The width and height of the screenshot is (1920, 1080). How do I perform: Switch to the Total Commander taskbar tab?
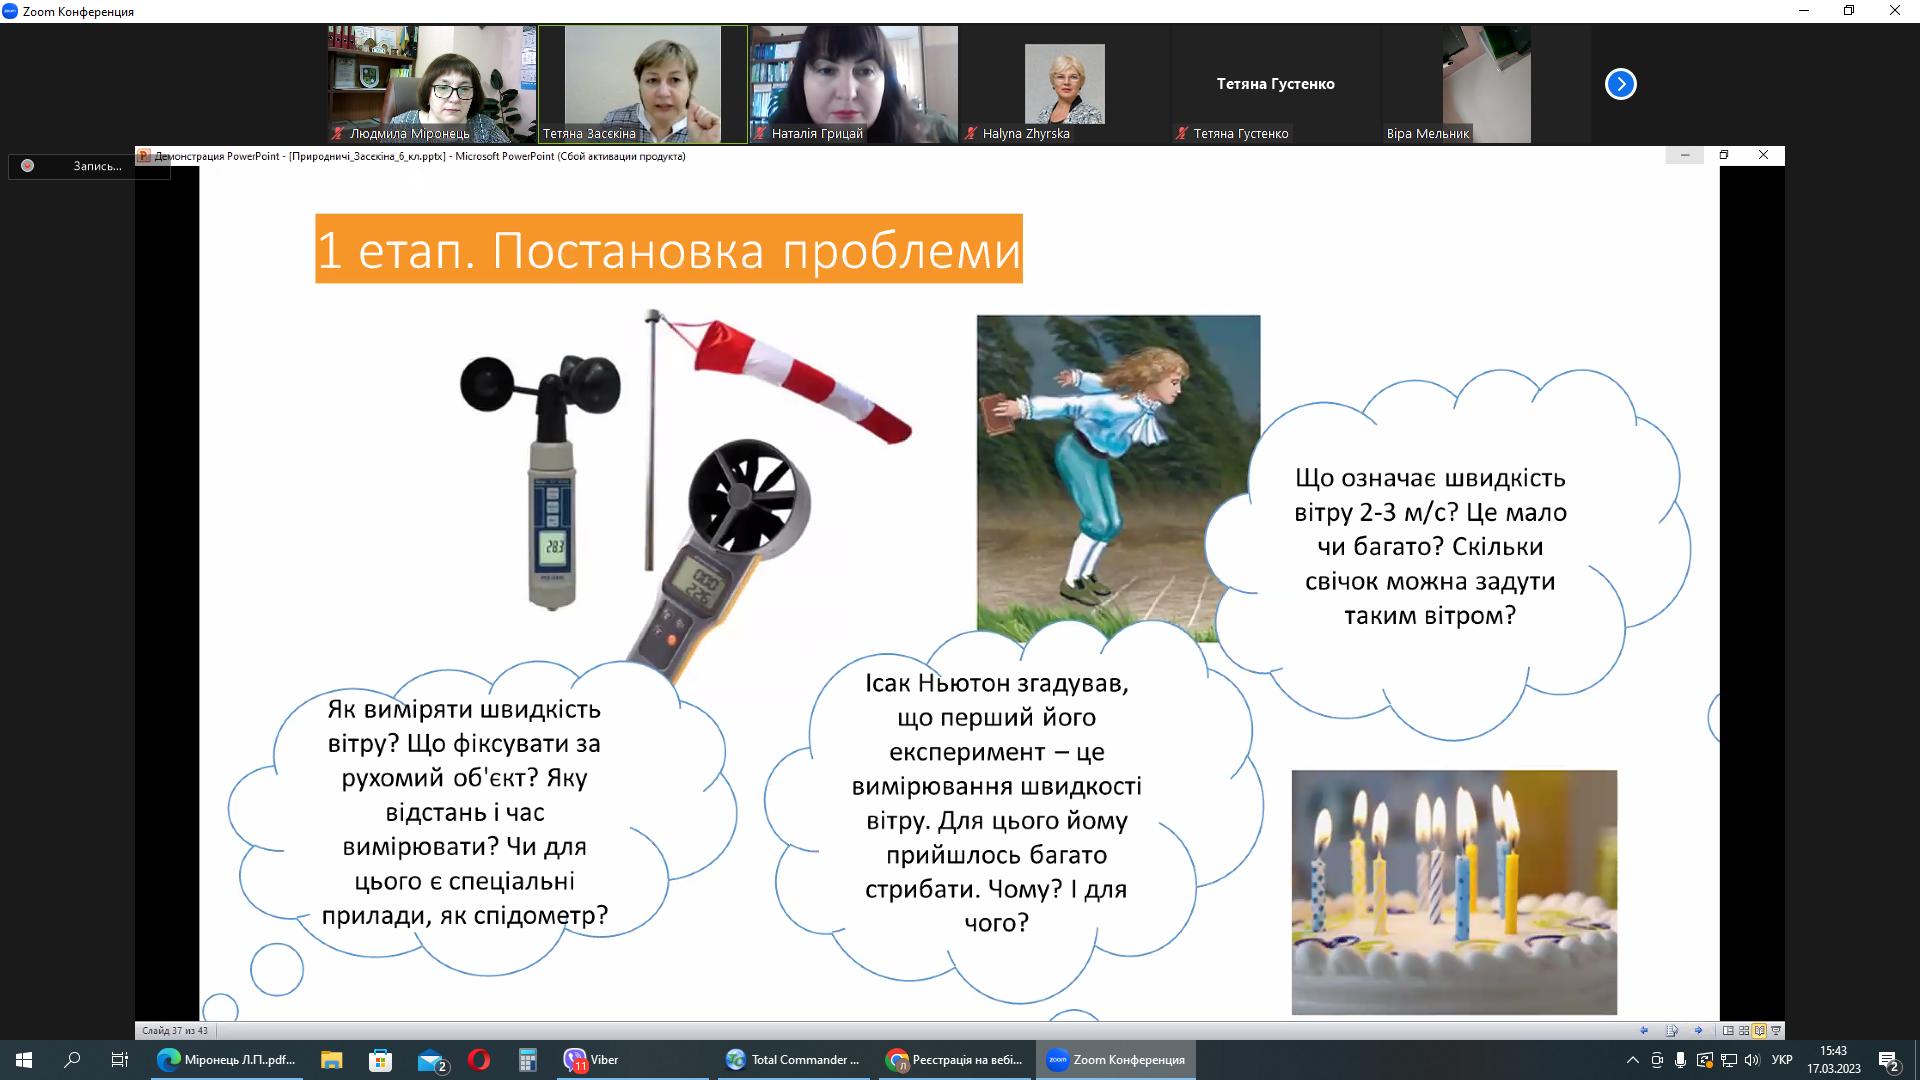[794, 1060]
